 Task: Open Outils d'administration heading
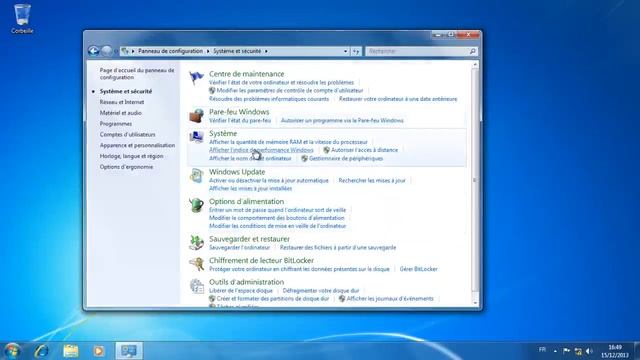pos(247,282)
